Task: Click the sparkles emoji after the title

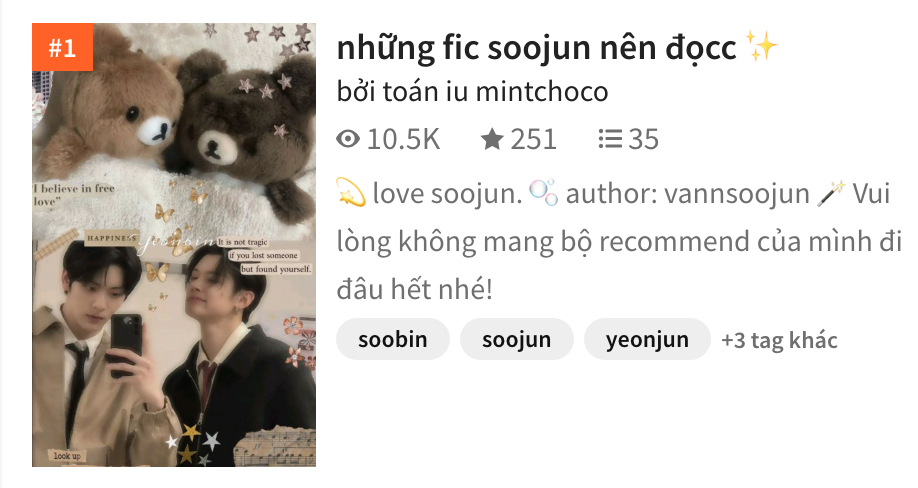Action: click(x=761, y=47)
